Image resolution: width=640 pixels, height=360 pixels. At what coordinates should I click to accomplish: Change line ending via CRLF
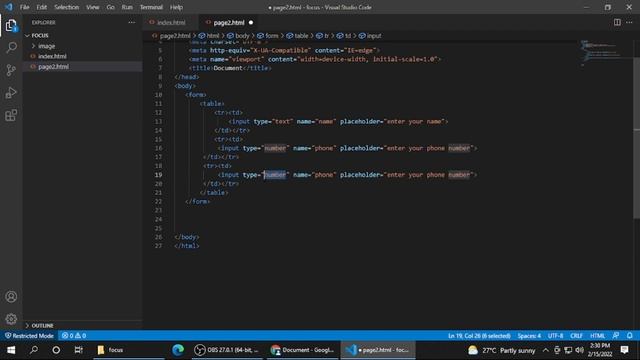[576, 336]
